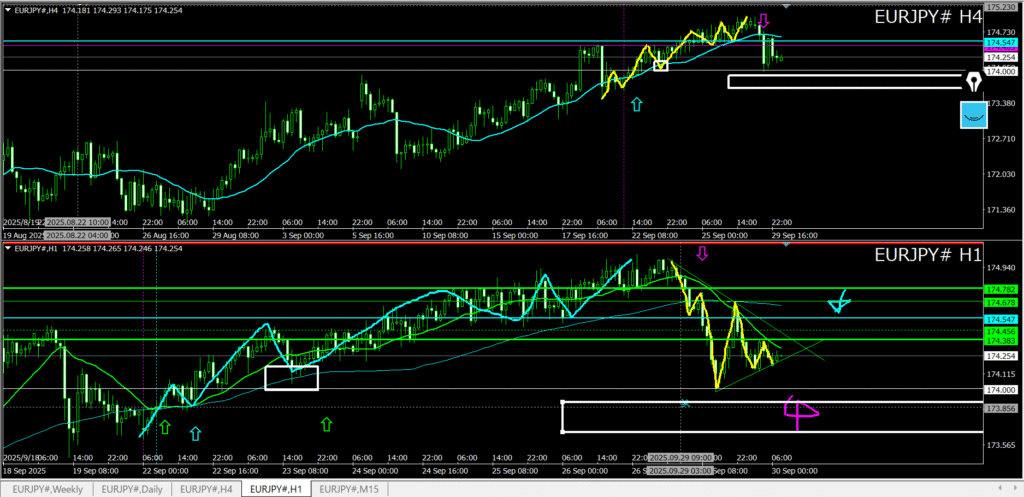Open the EURJPY#,M15 chart tab
This screenshot has width=1024, height=497.
(x=350, y=489)
